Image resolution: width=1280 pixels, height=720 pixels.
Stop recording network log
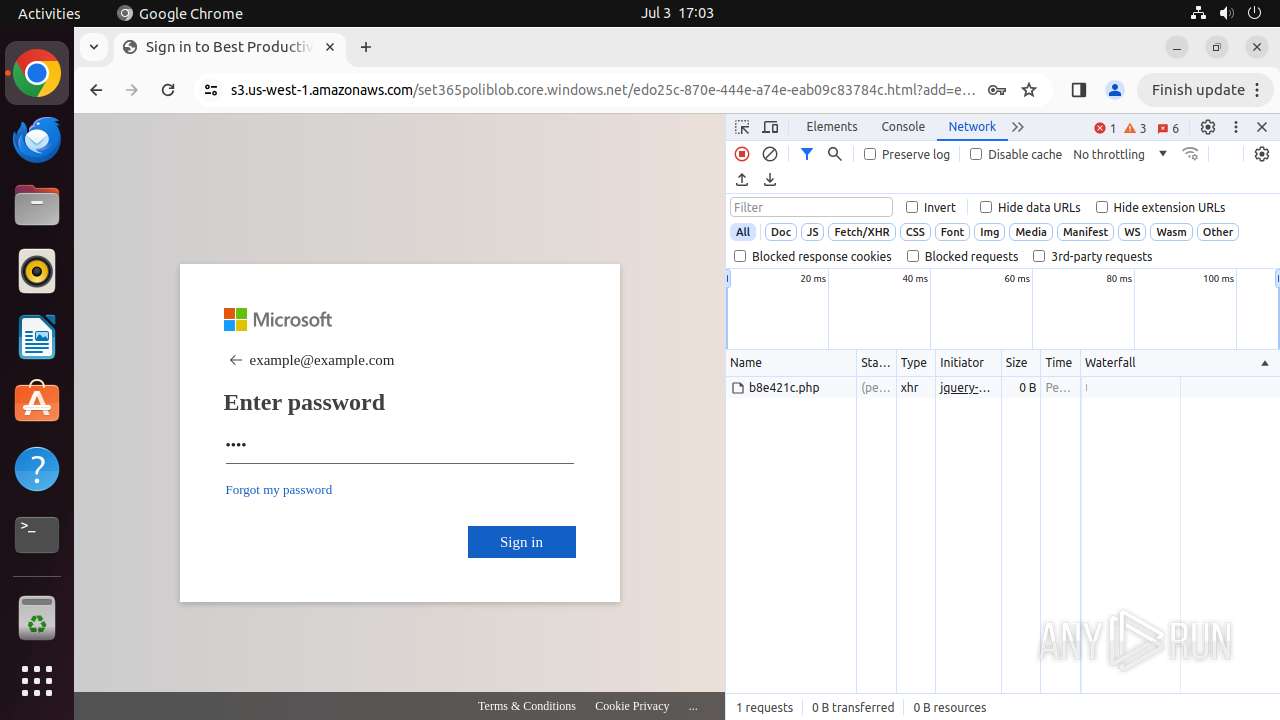pyautogui.click(x=742, y=154)
